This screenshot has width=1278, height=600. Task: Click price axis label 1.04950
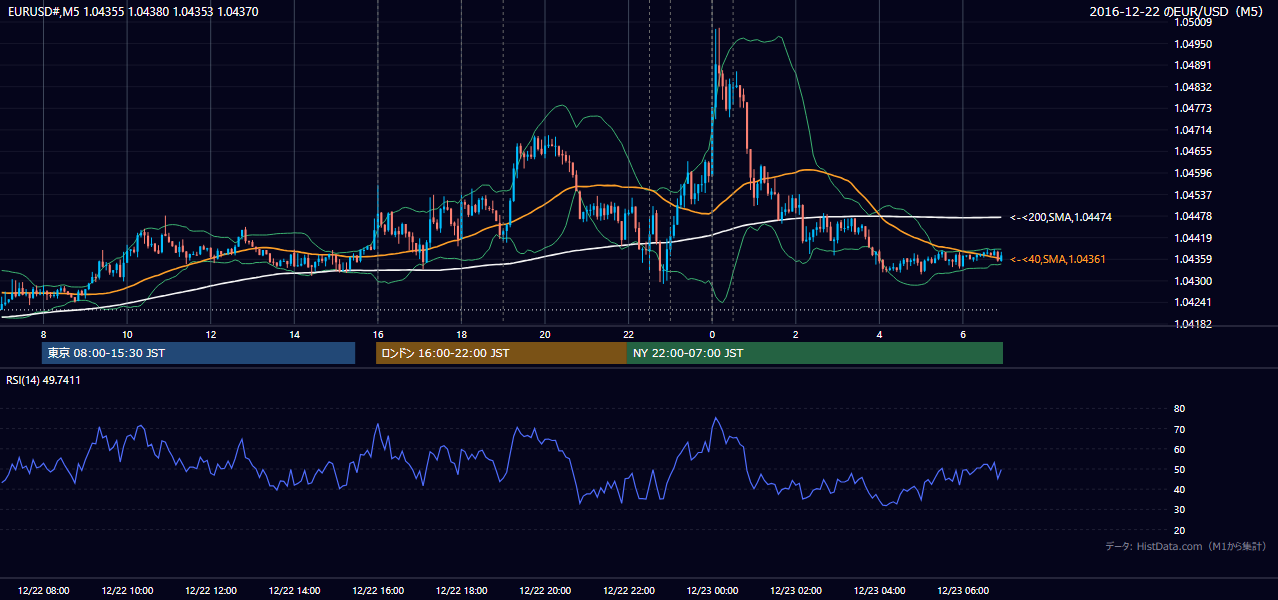(x=1193, y=44)
